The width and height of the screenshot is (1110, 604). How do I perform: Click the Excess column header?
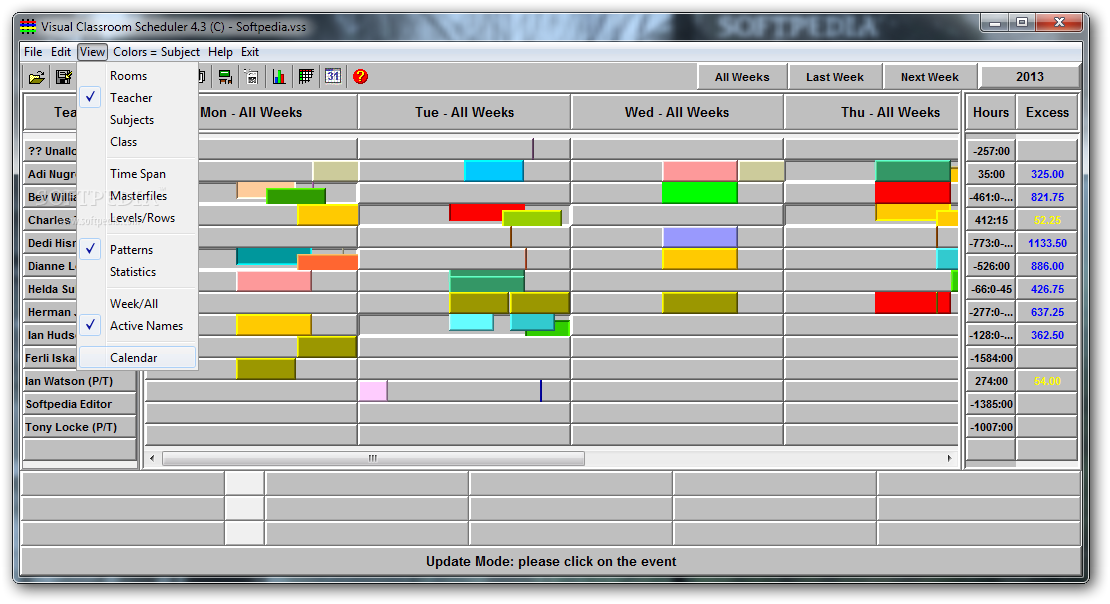(x=1047, y=113)
